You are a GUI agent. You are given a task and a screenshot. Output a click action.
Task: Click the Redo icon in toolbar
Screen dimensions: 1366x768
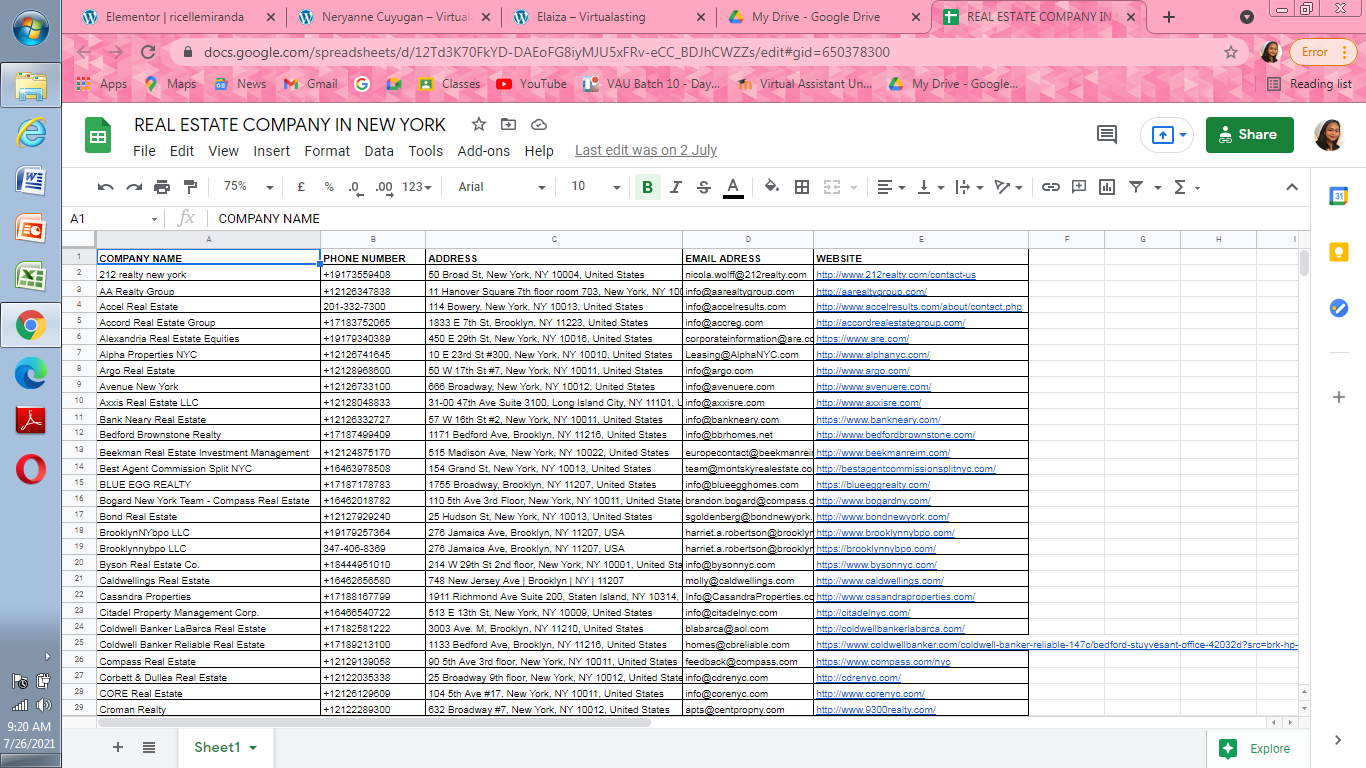134,187
